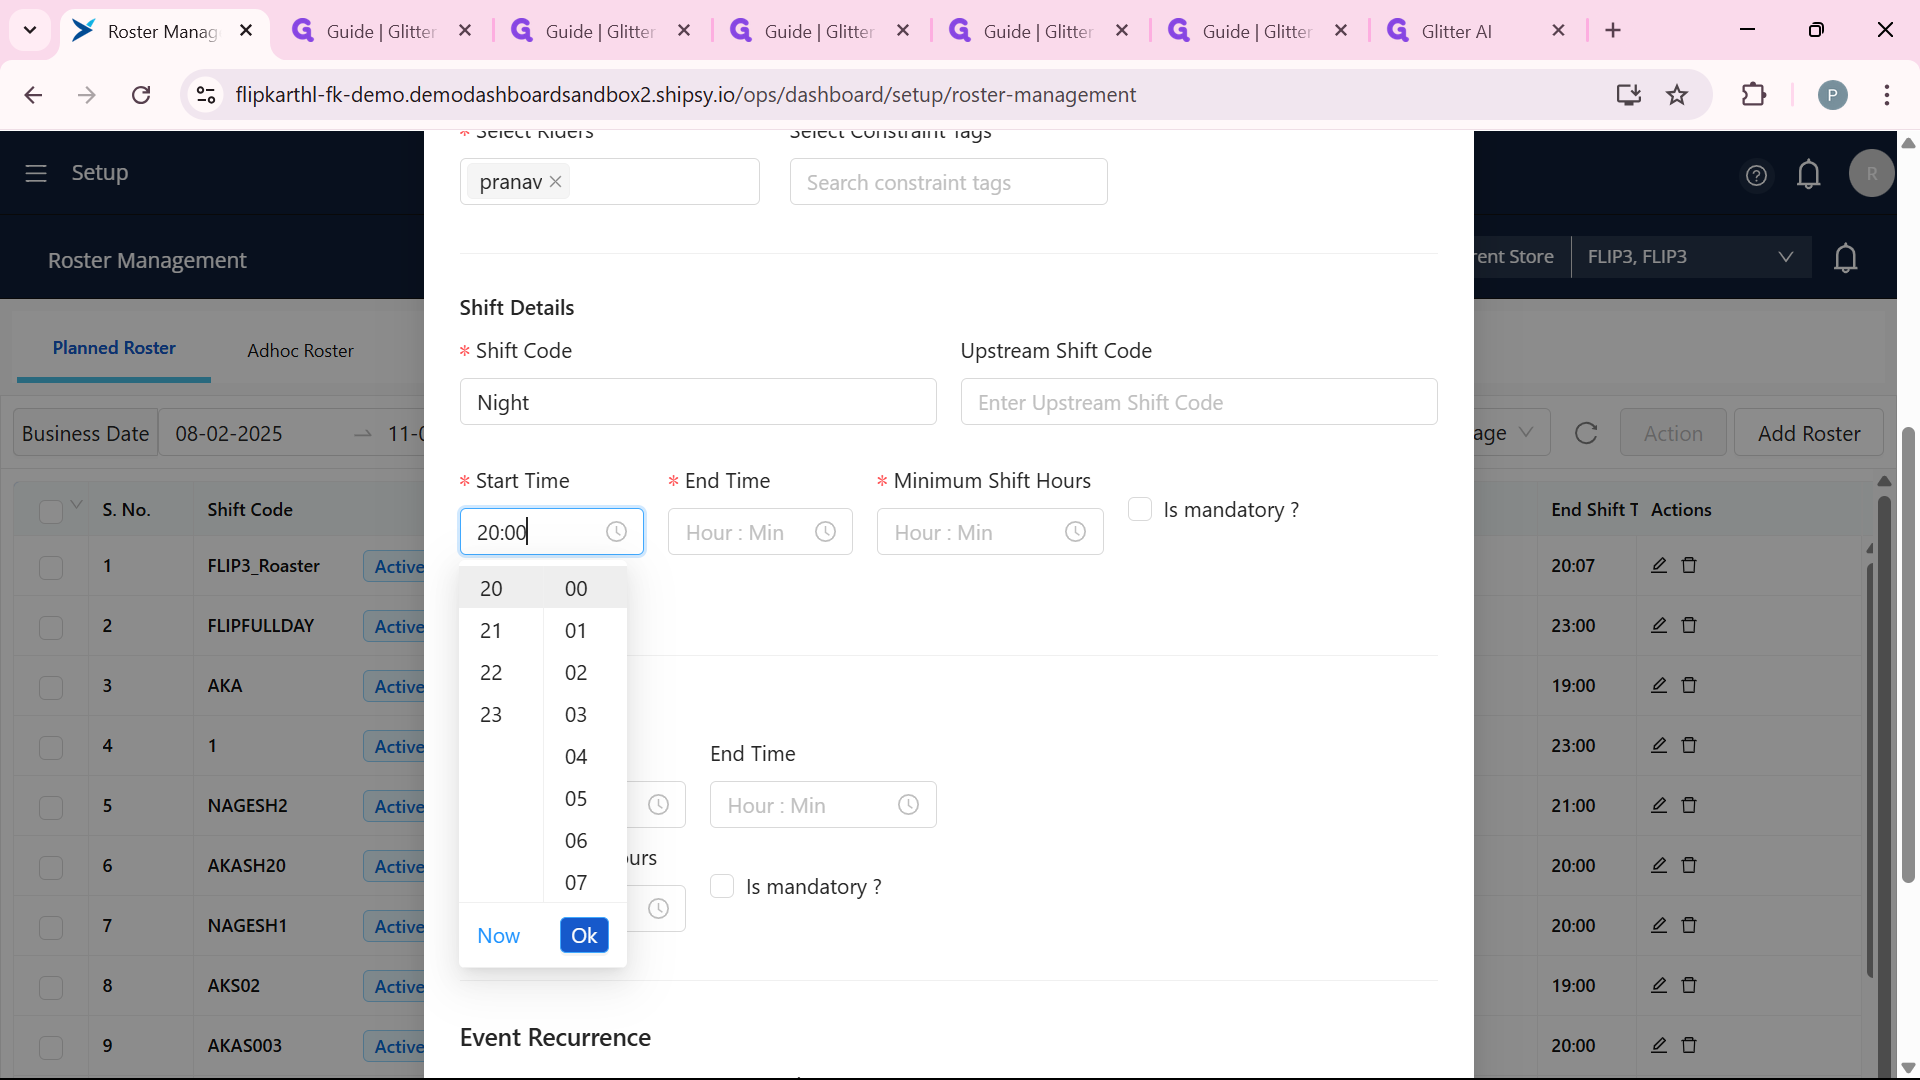Viewport: 1920px width, 1080px height.
Task: Switch to the Planned Roster tab
Action: coord(114,348)
